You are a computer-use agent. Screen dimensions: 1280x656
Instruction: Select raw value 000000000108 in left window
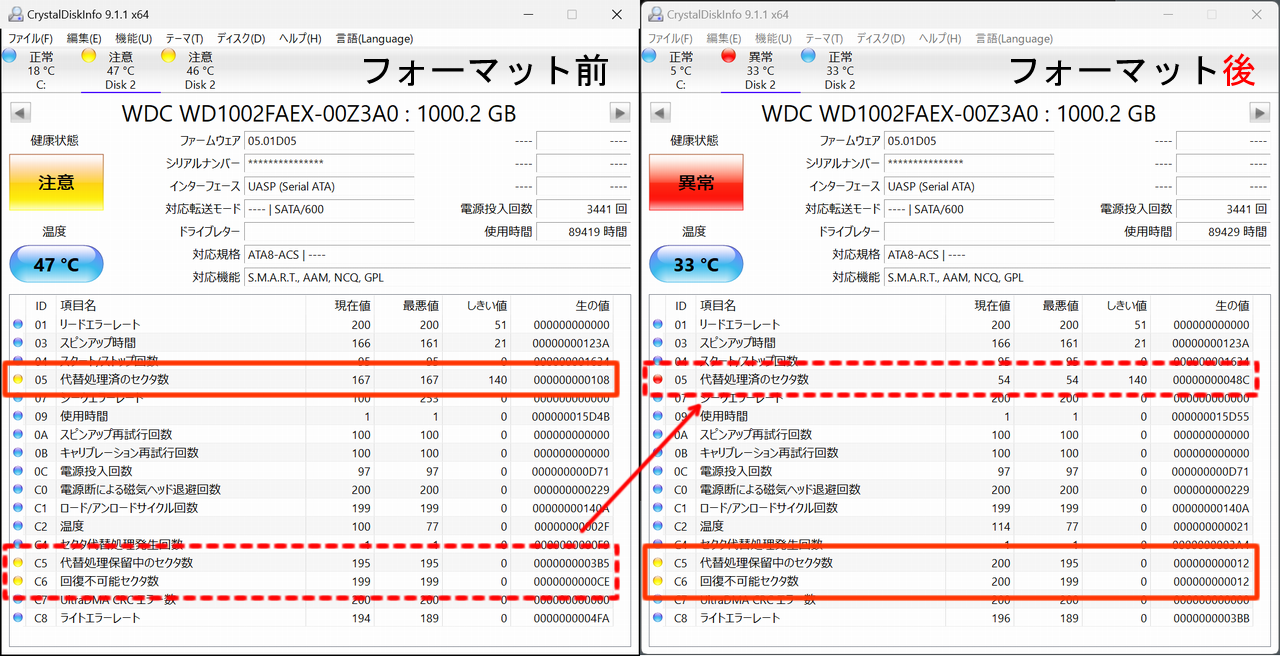point(571,380)
